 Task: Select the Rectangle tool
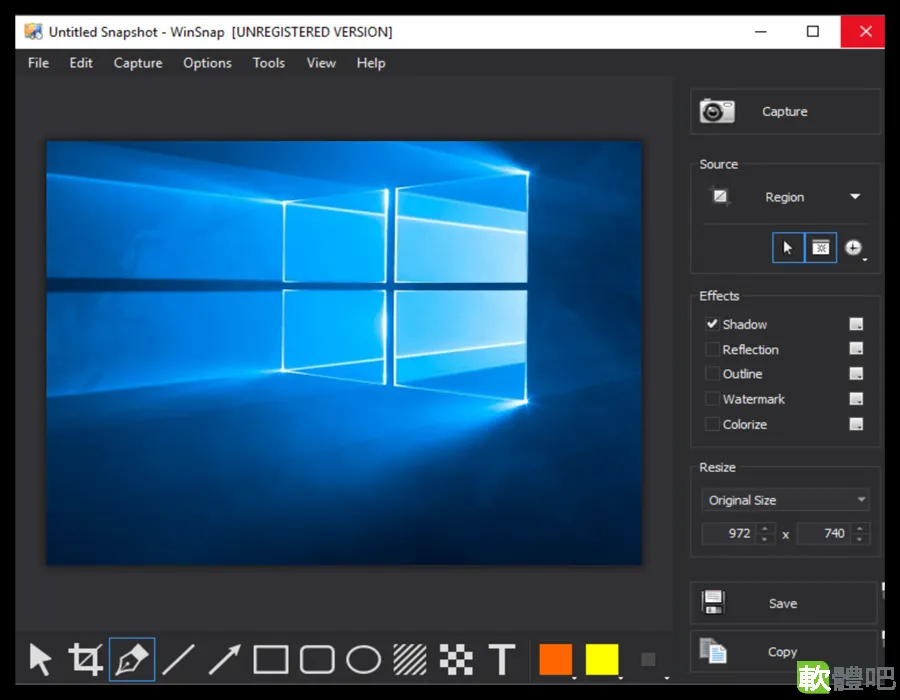pyautogui.click(x=271, y=659)
